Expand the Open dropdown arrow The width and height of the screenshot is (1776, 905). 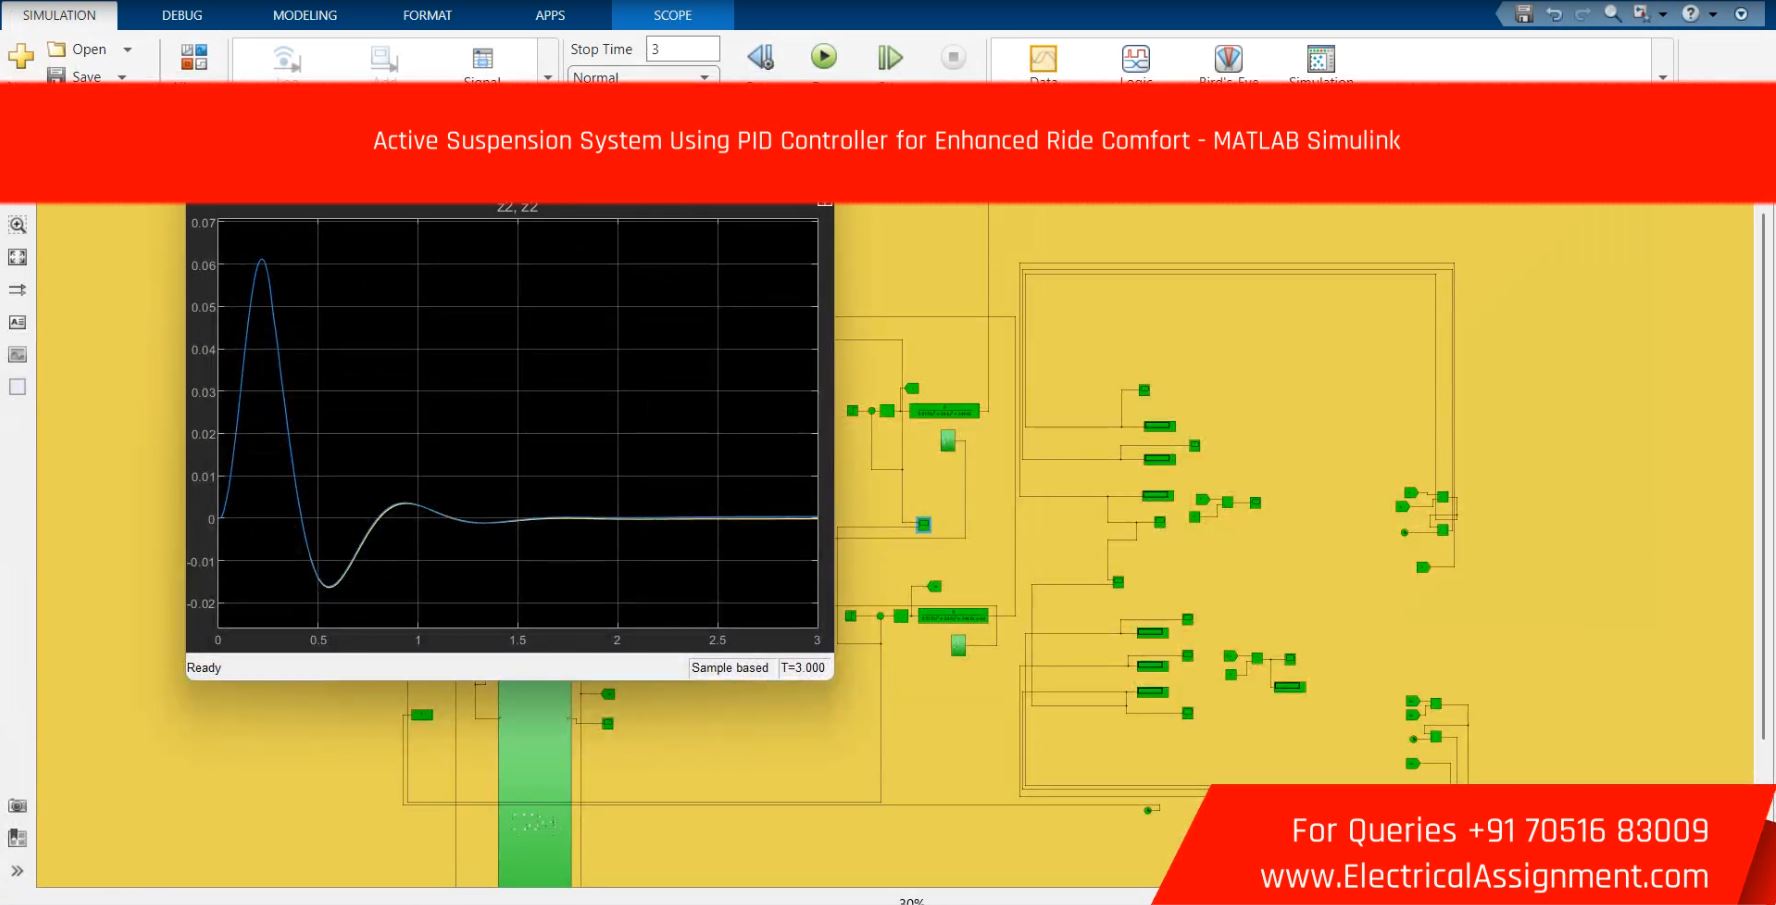tap(127, 49)
